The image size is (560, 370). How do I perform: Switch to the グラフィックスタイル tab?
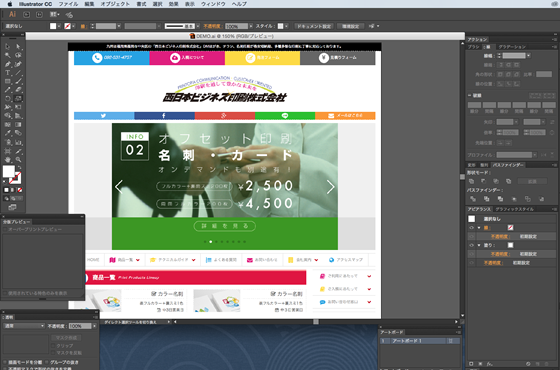514,209
